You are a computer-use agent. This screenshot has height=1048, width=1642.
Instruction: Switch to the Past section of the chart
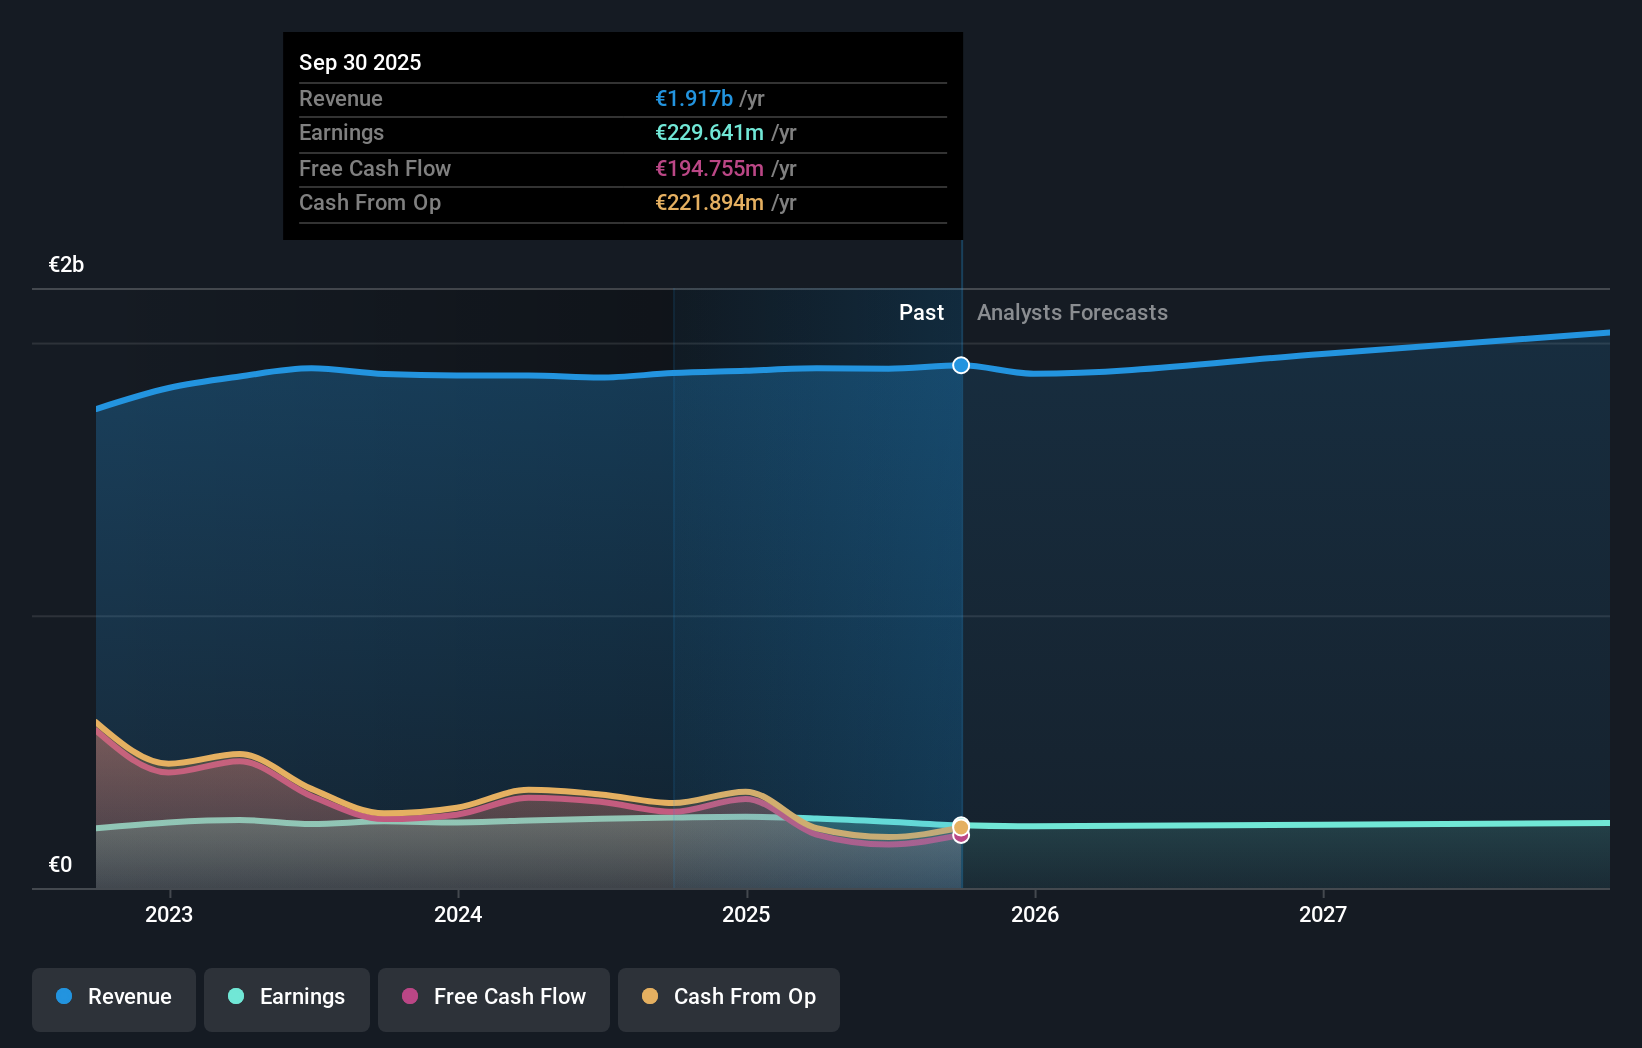921,312
